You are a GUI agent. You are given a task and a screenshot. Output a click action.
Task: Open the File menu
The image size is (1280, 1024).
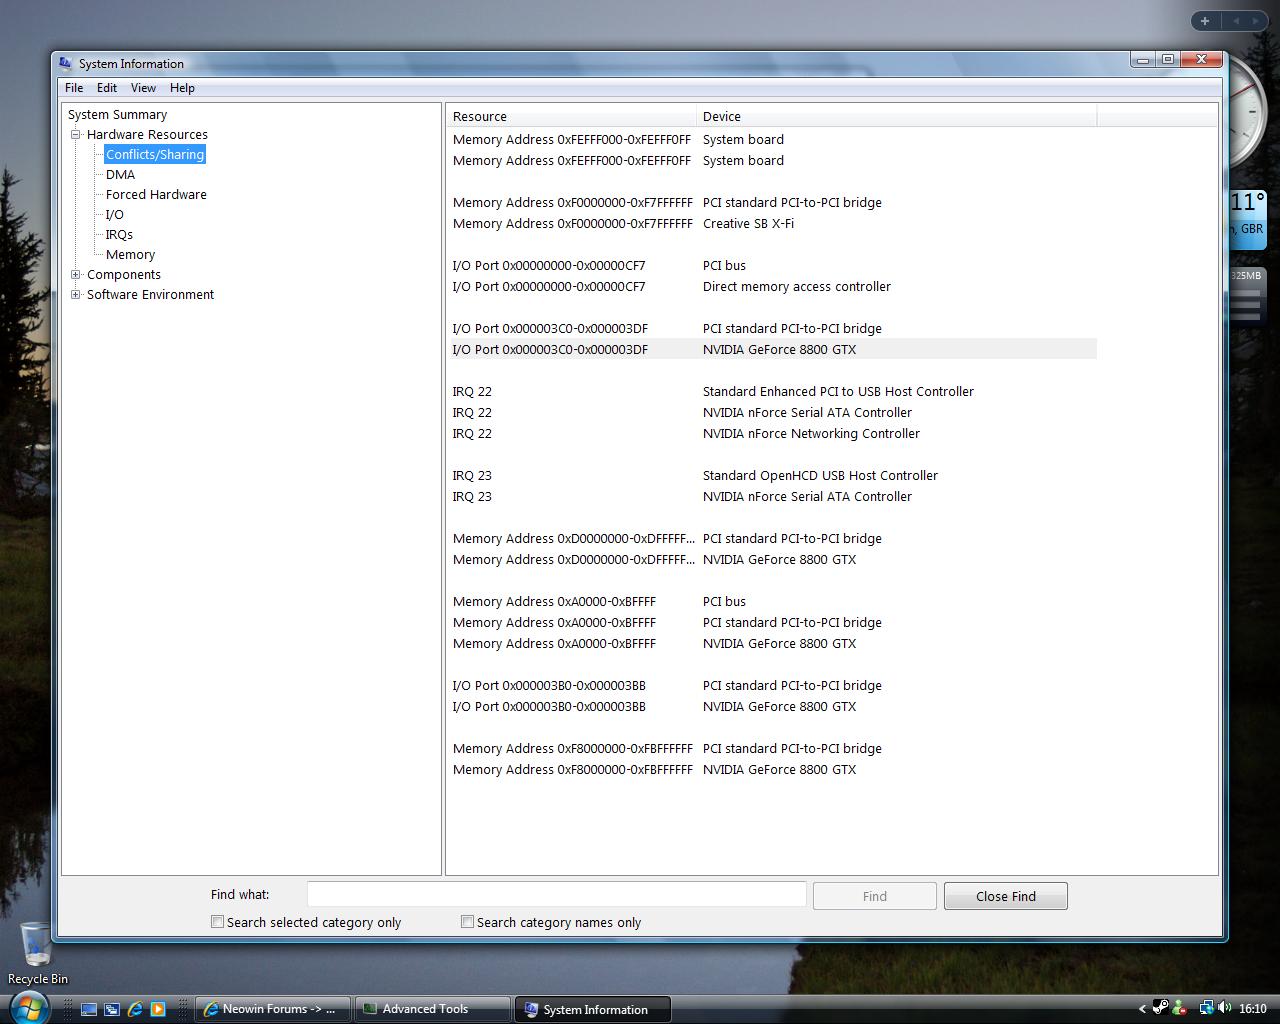click(x=74, y=88)
